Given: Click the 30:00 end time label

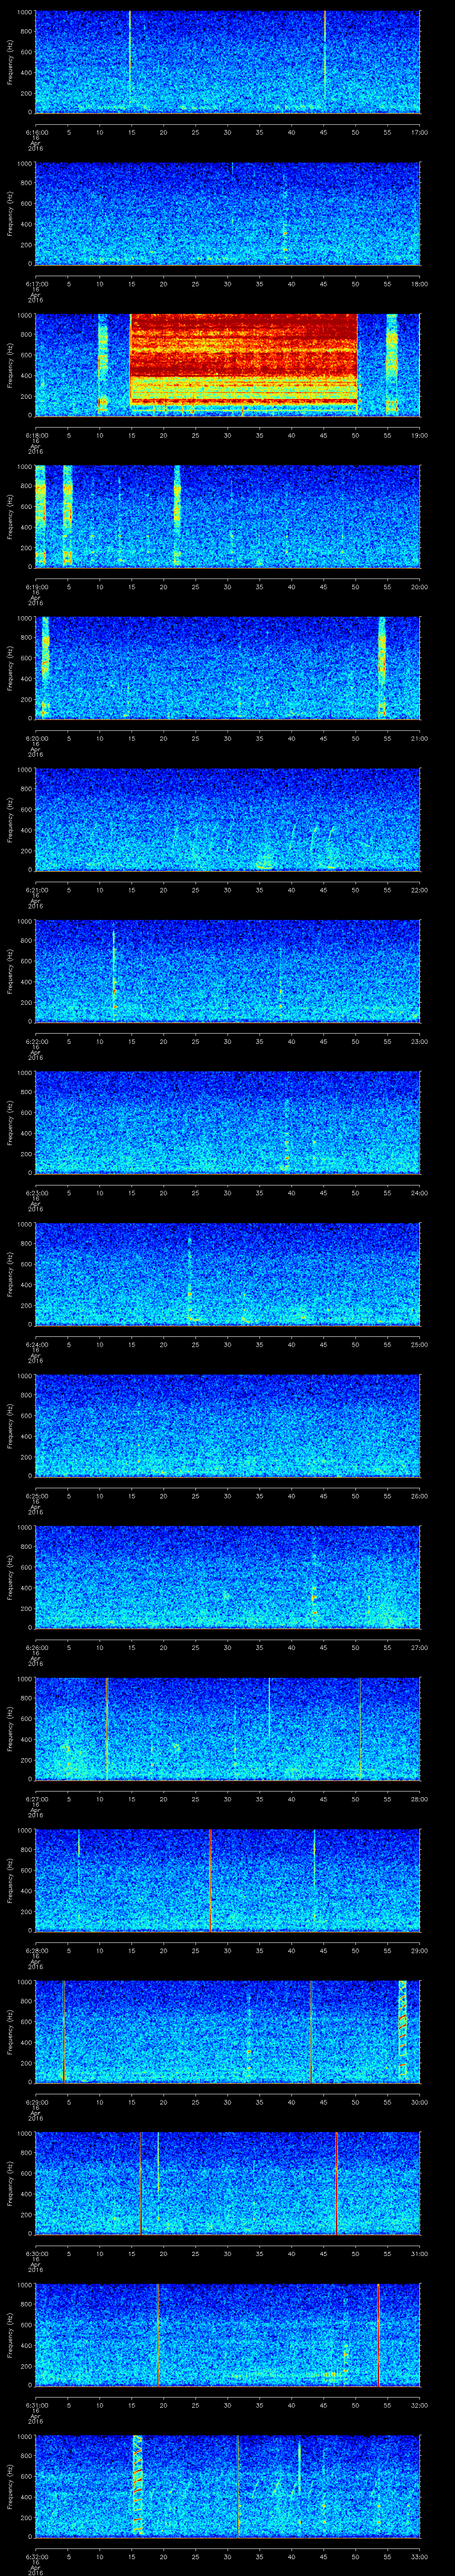Looking at the screenshot, I should click(420, 2102).
